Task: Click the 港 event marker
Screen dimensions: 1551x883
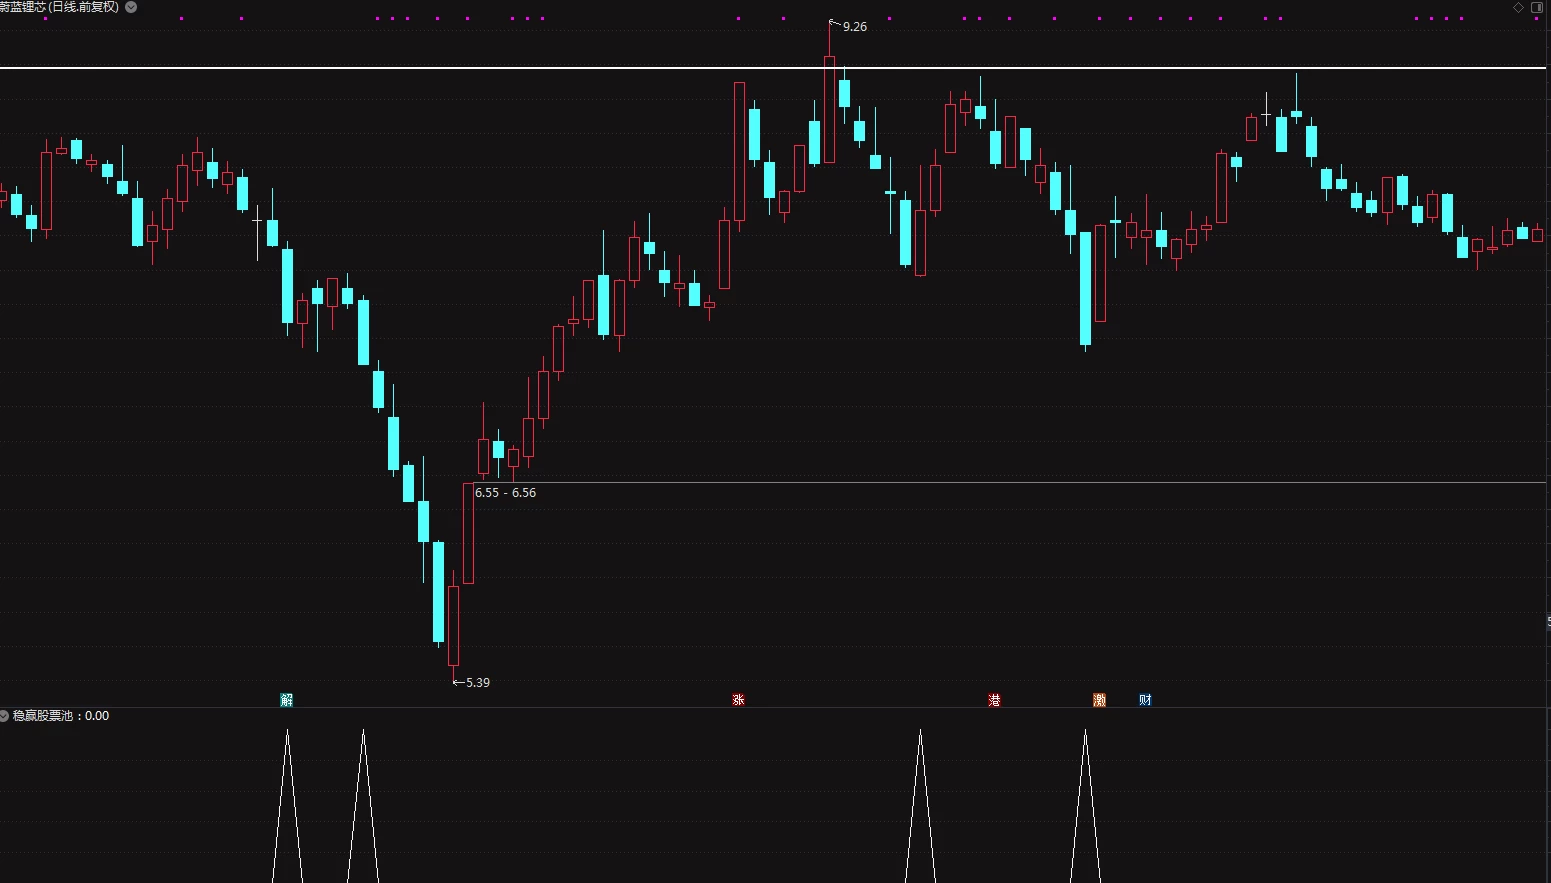Action: coord(994,700)
